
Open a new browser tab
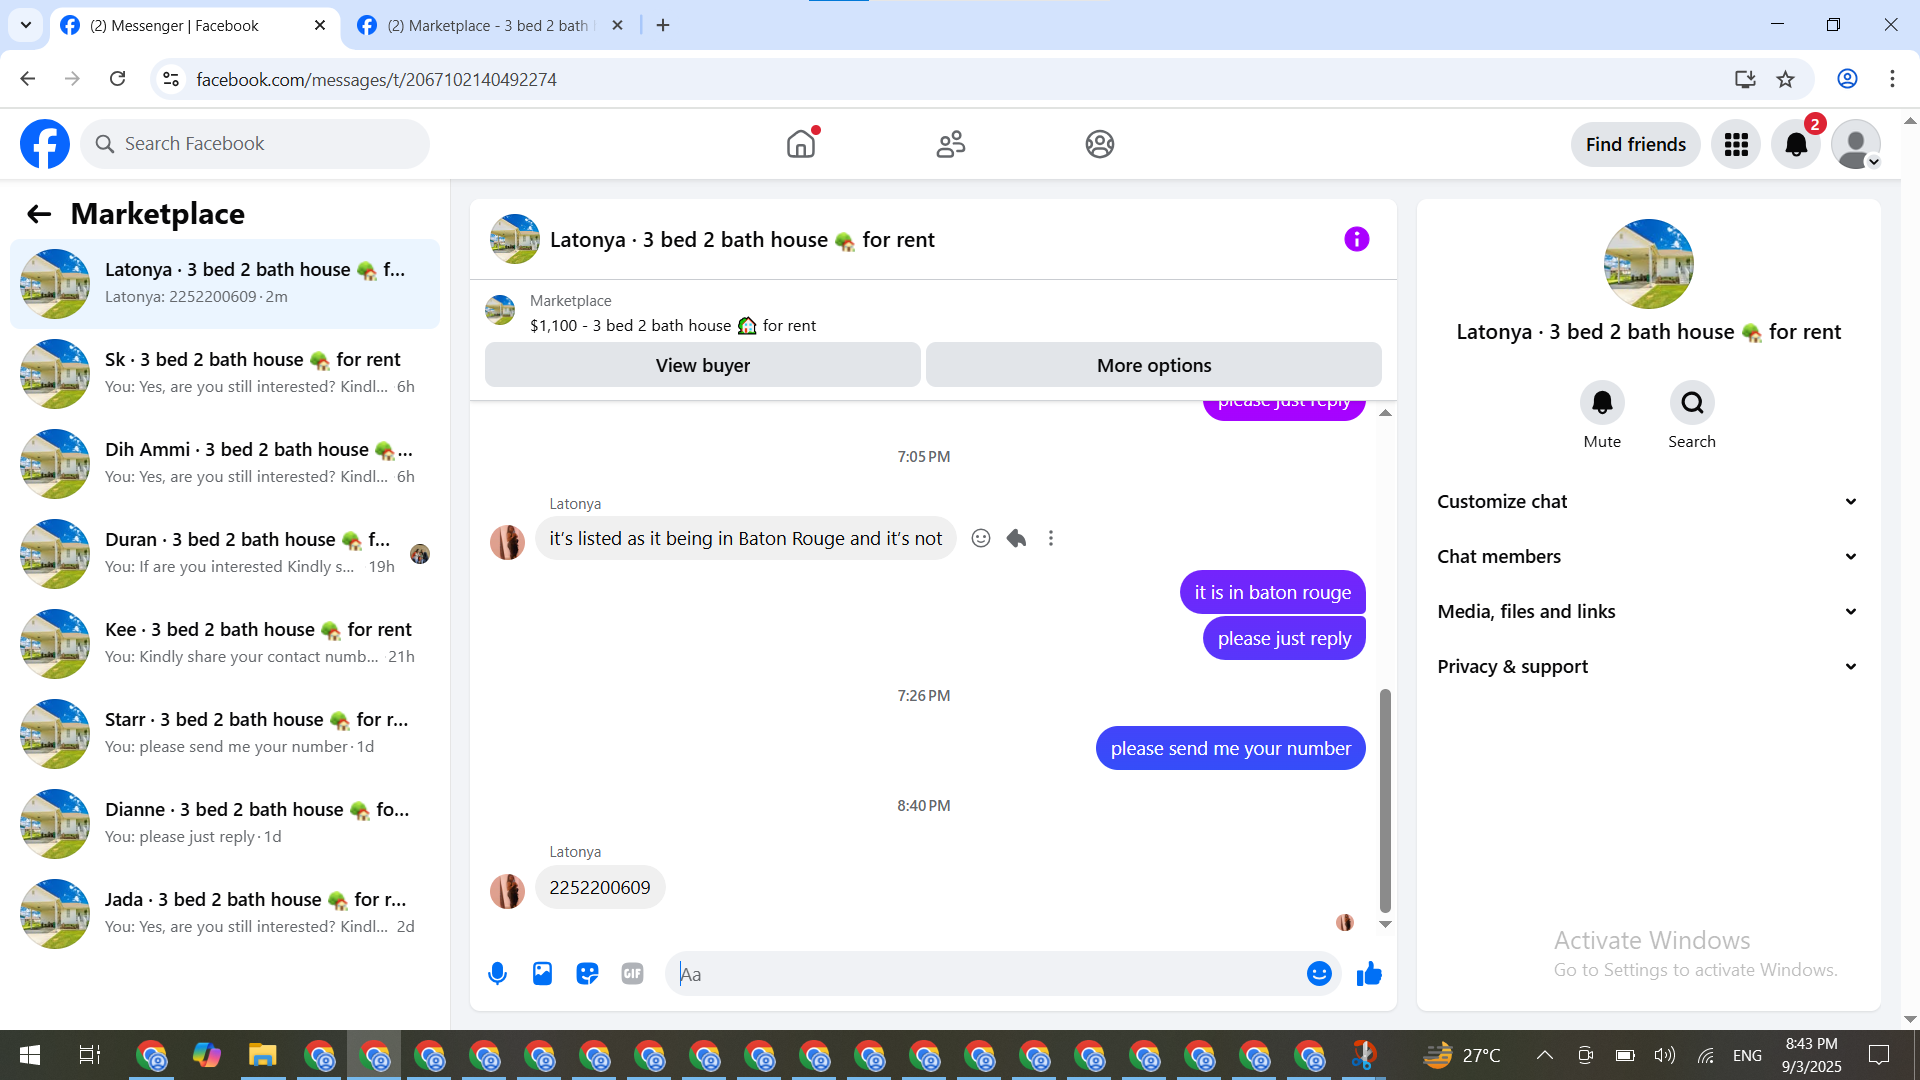[663, 25]
